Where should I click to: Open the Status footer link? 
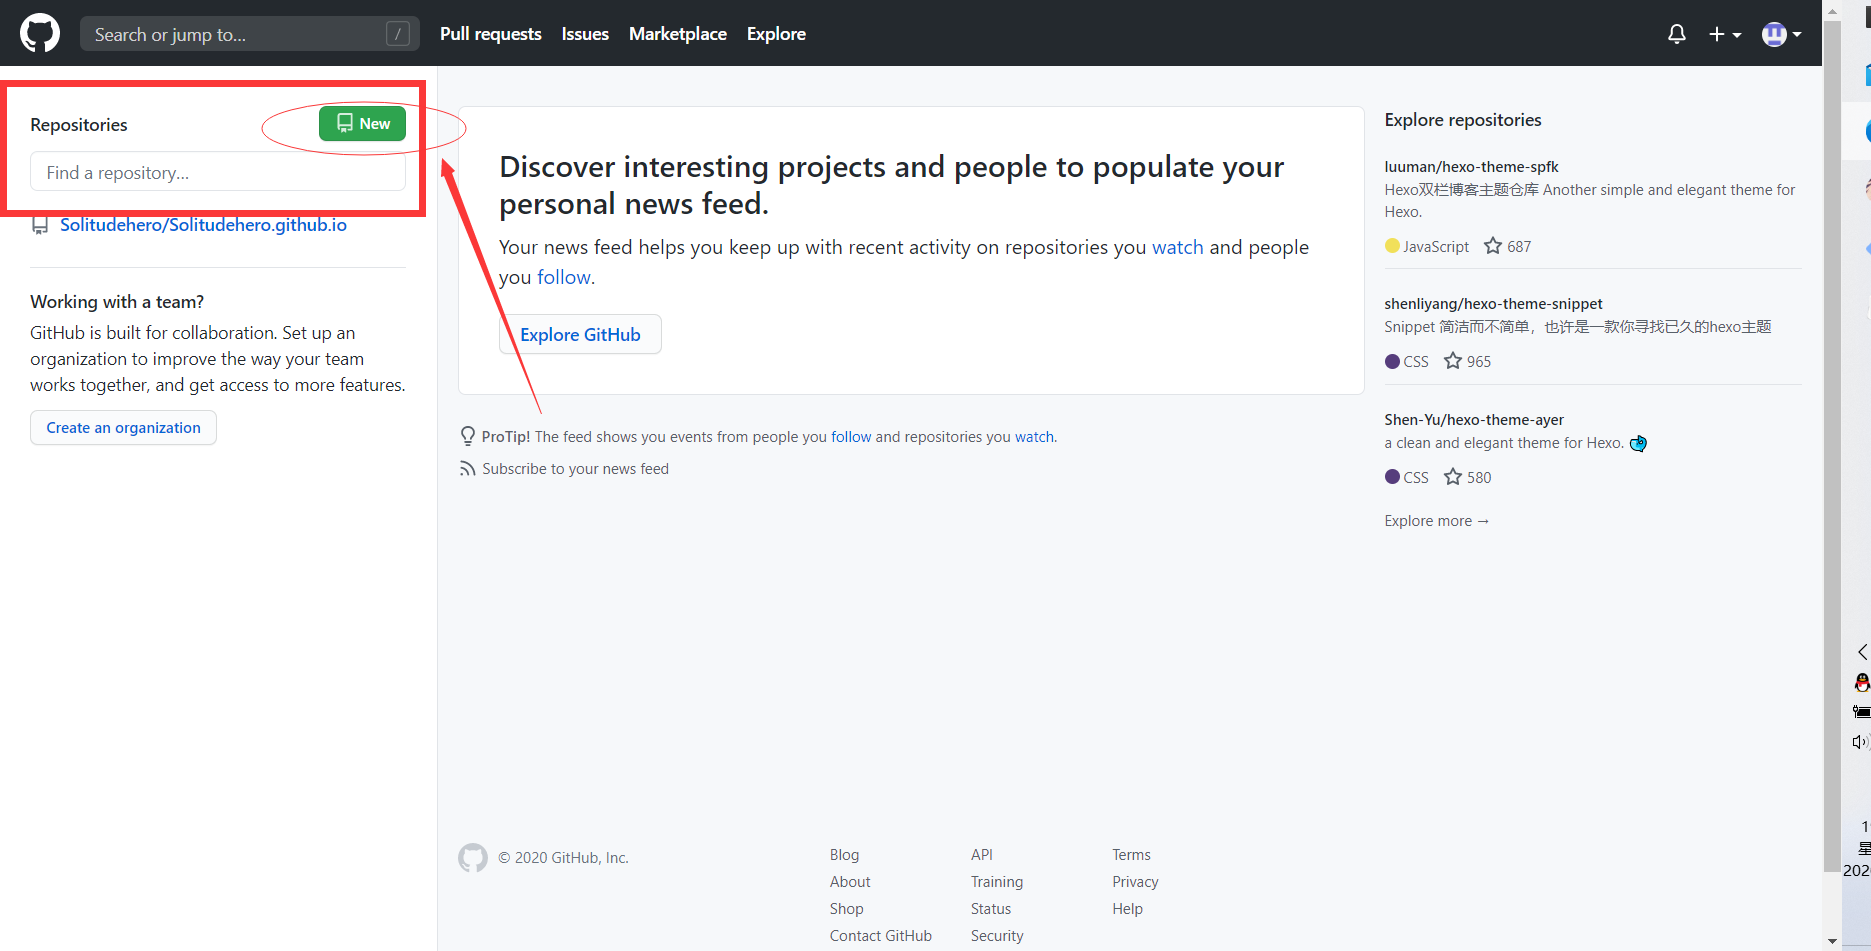click(x=990, y=909)
